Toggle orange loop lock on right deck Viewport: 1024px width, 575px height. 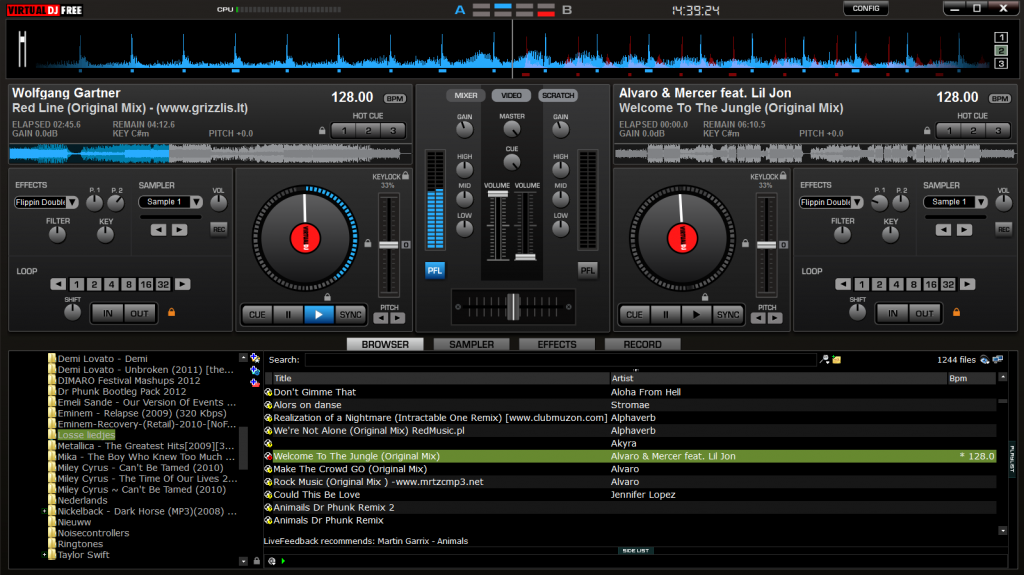coord(956,312)
